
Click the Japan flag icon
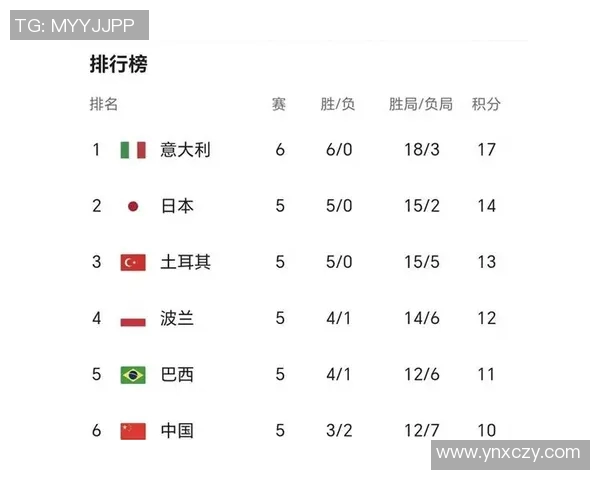pos(133,206)
